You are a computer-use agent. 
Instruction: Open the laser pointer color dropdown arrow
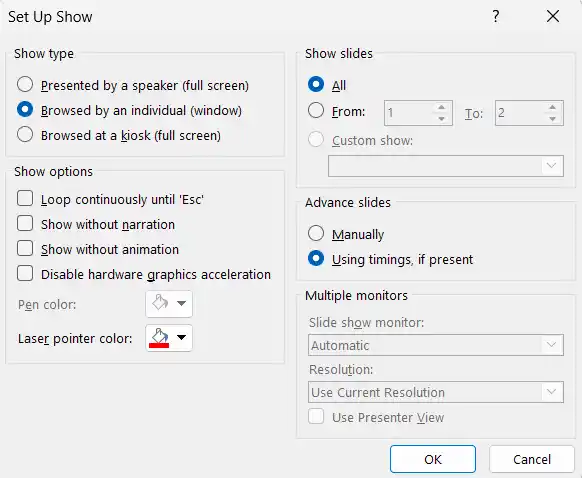click(182, 337)
